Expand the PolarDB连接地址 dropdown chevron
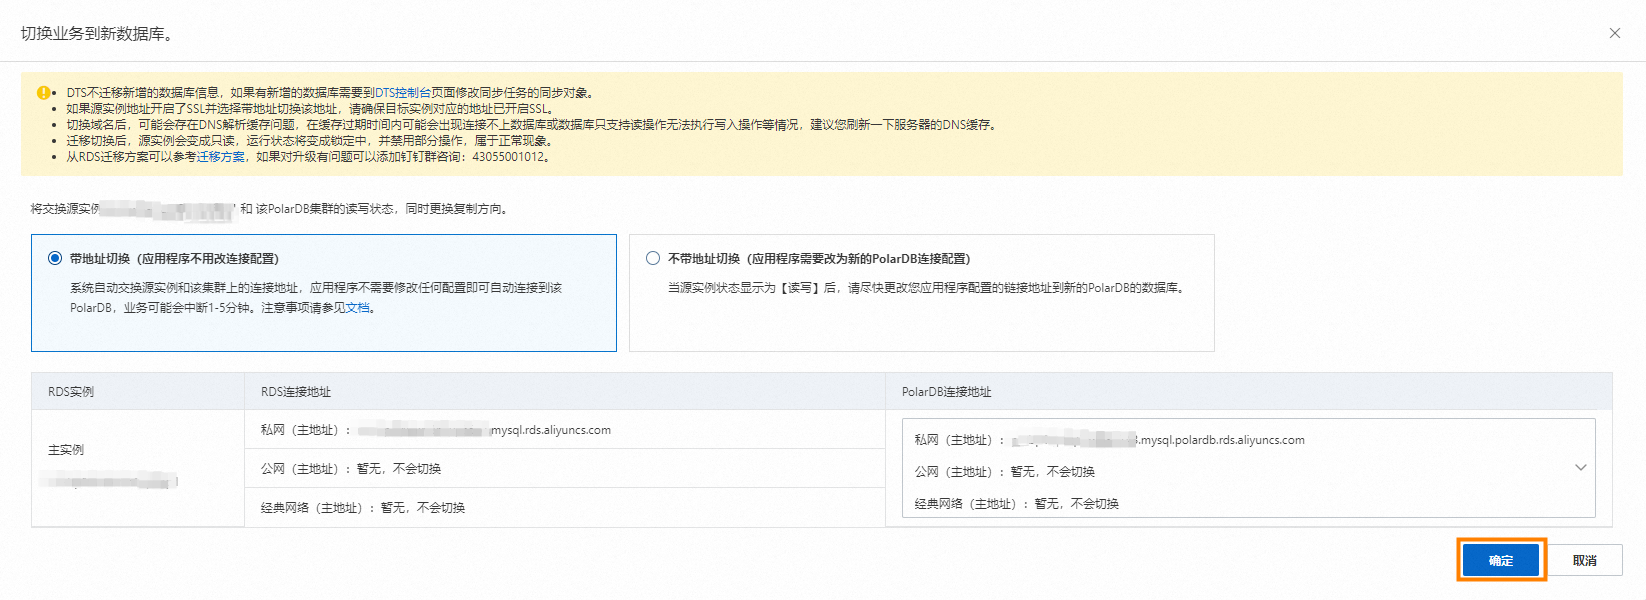Screen dimensions: 1646x600 tap(1580, 467)
